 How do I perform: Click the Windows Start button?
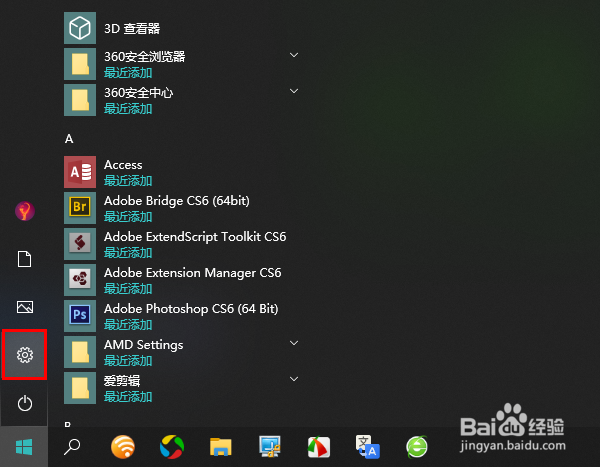click(24, 447)
